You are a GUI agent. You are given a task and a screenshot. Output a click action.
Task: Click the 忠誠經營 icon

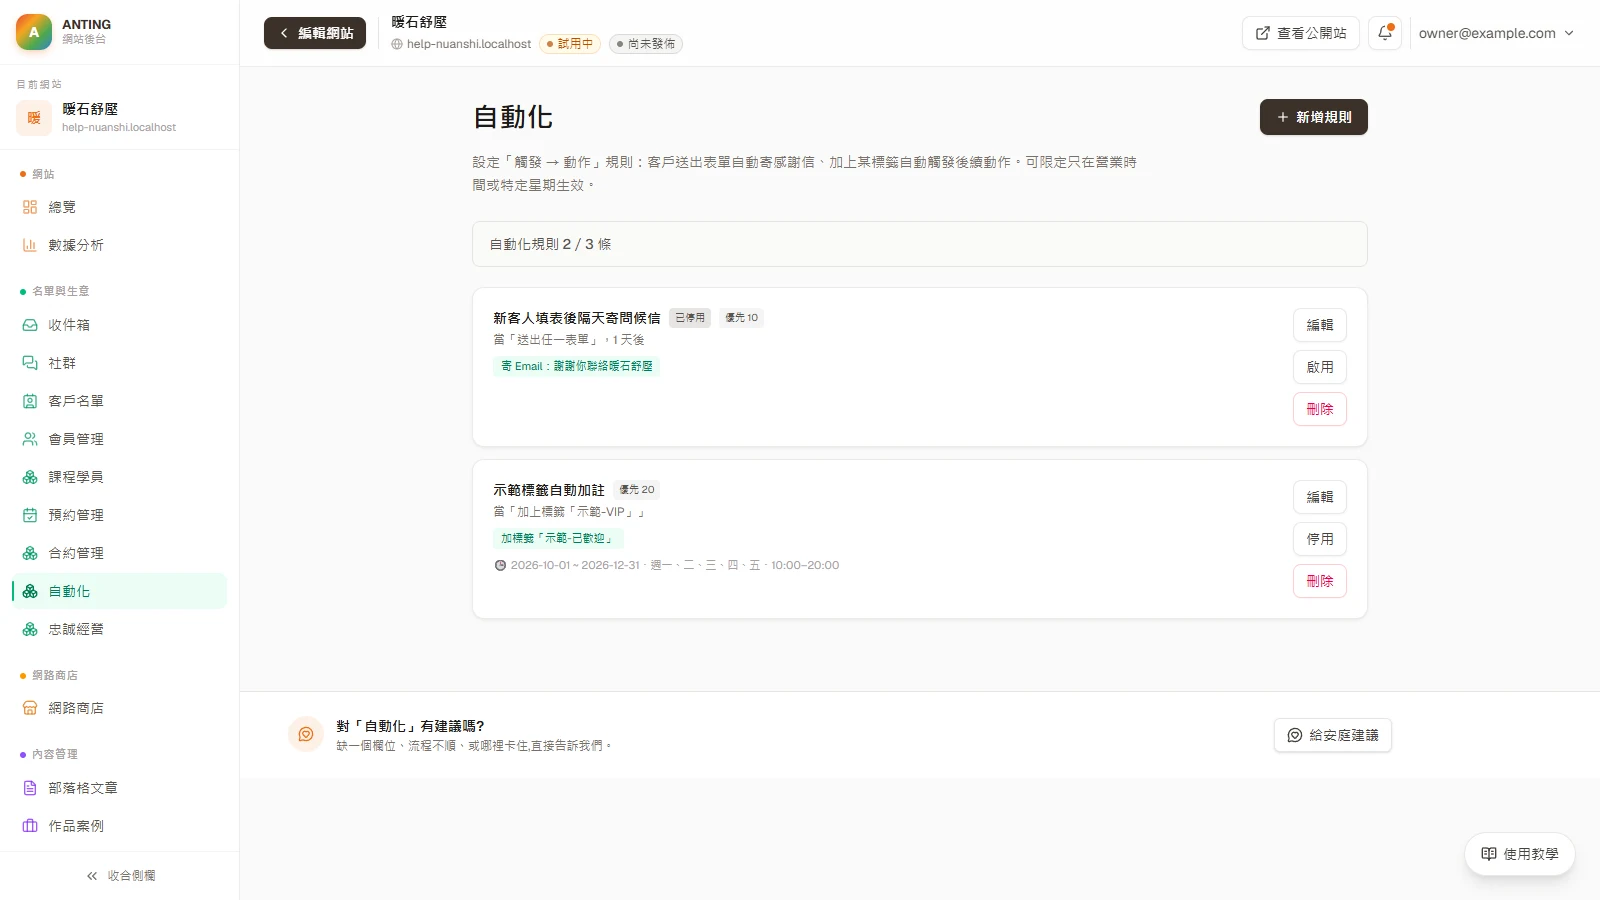30,629
